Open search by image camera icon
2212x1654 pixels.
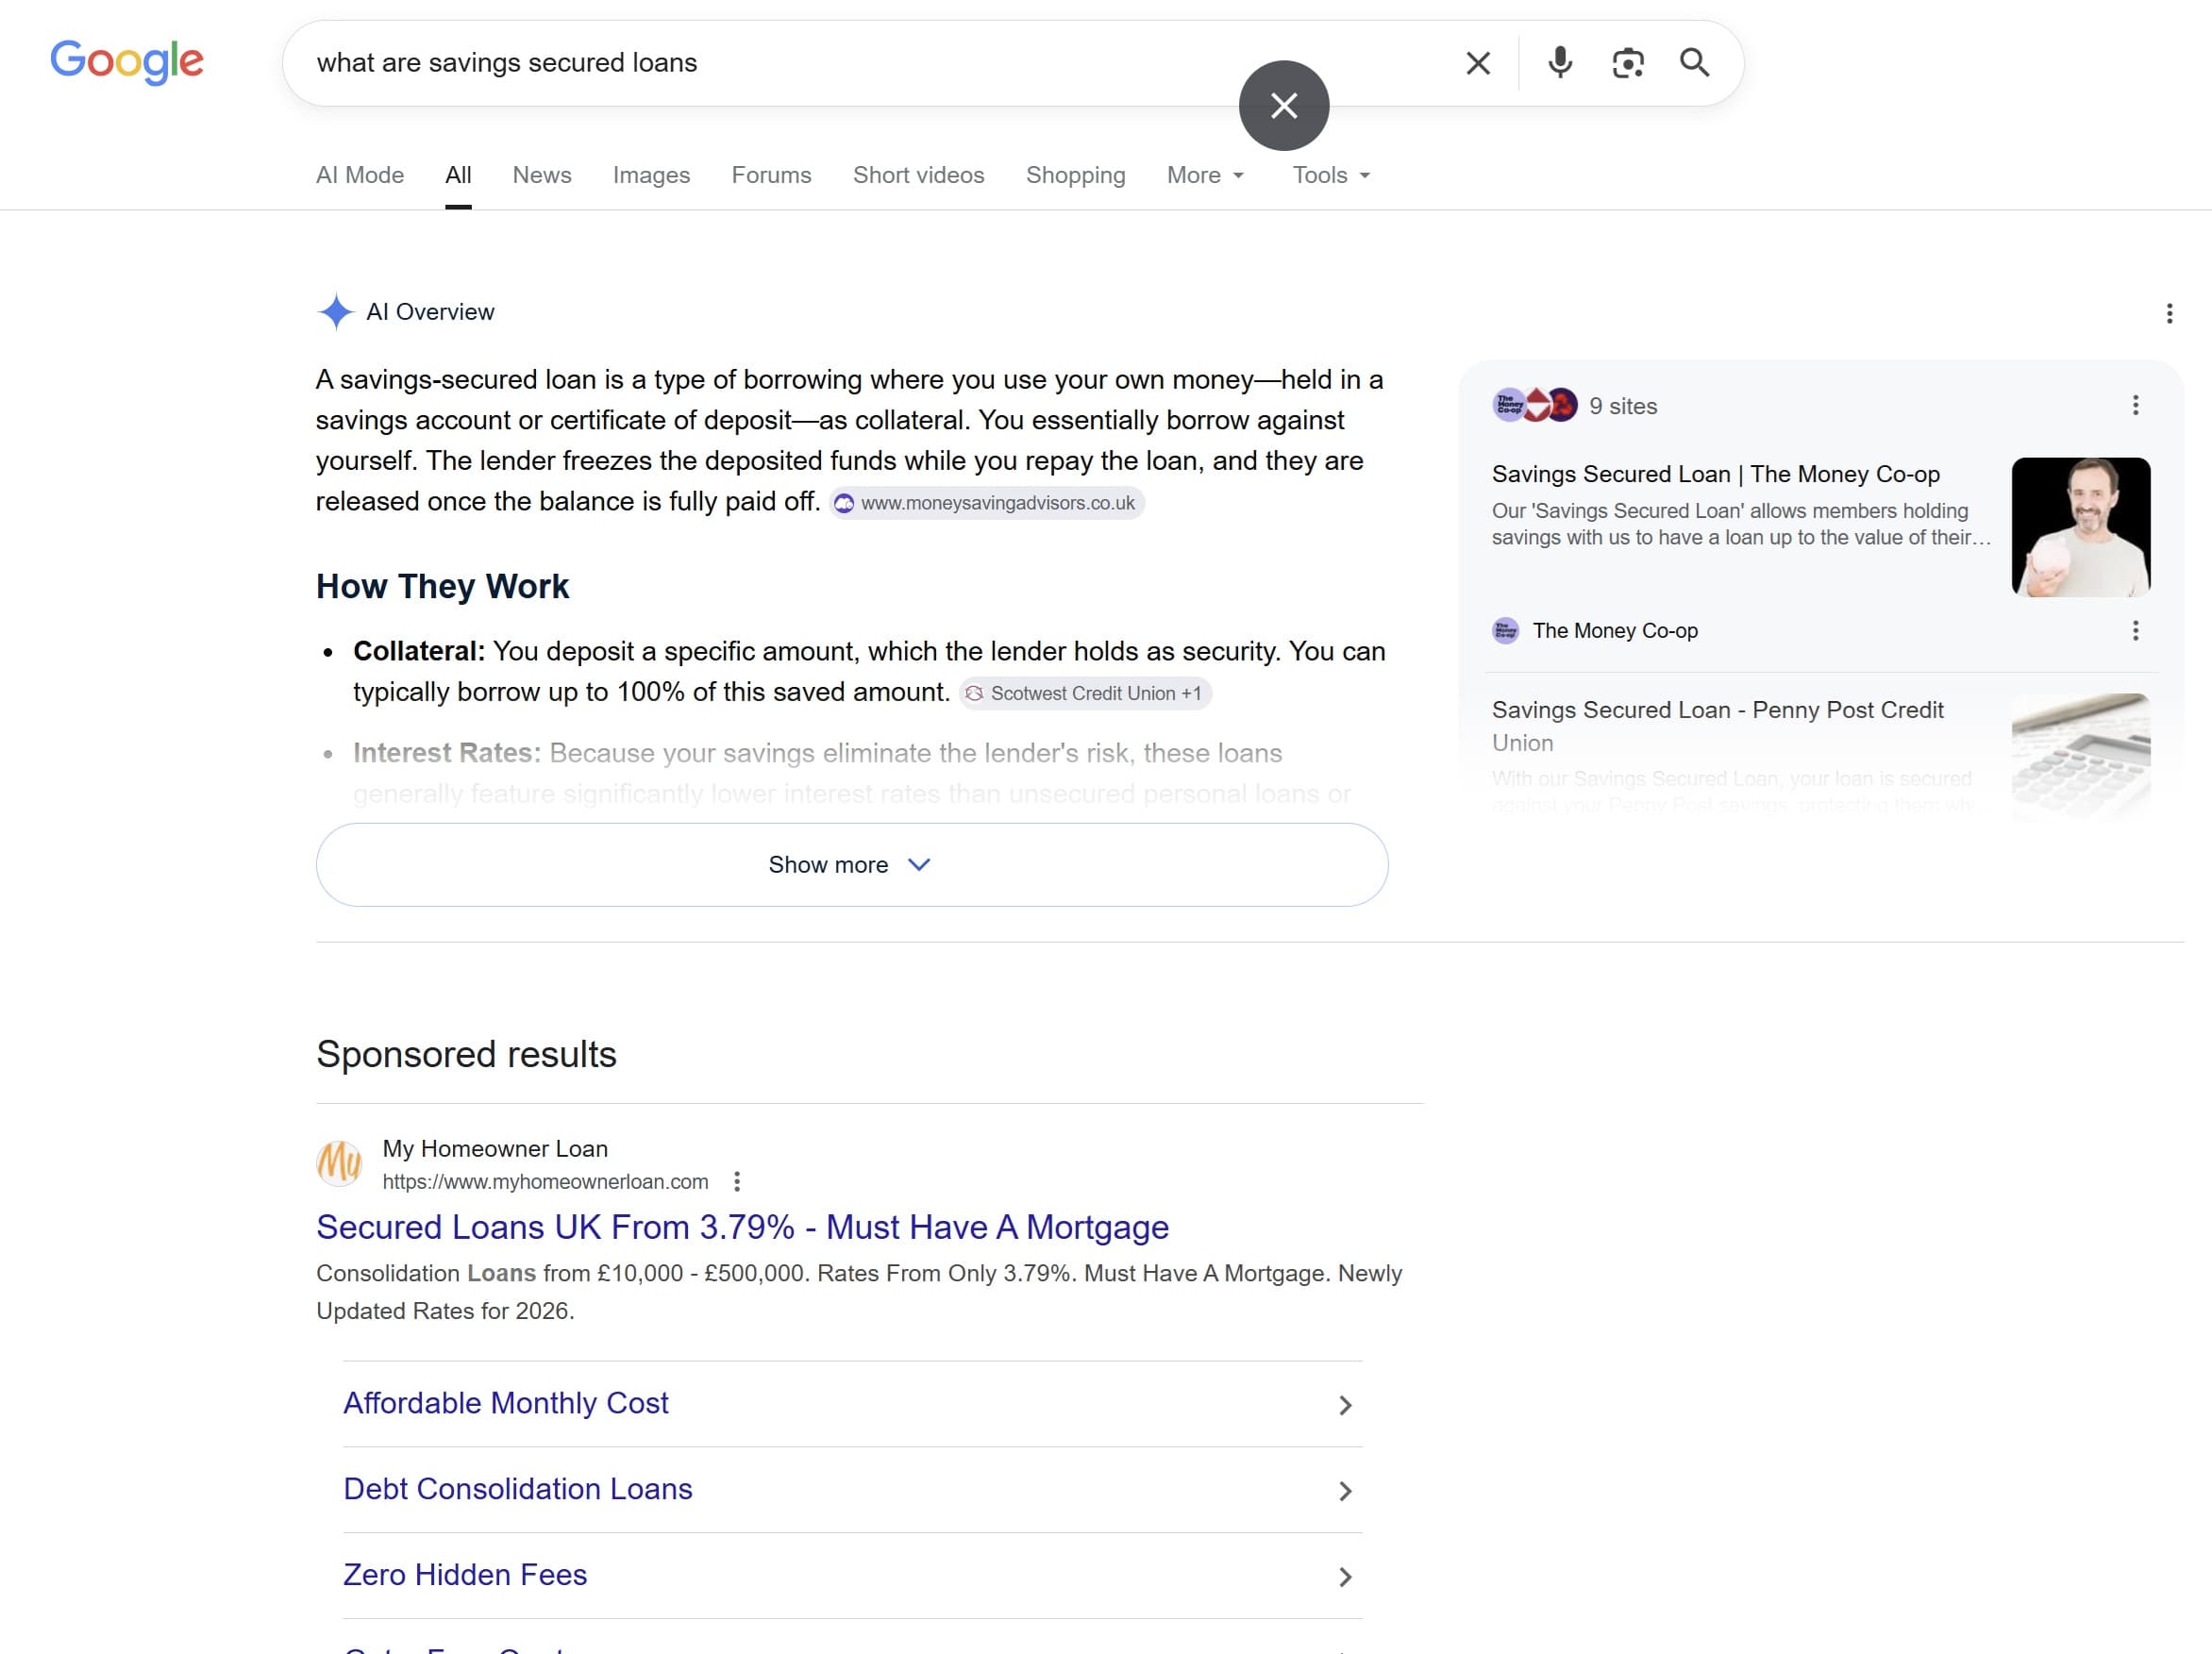coord(1628,63)
